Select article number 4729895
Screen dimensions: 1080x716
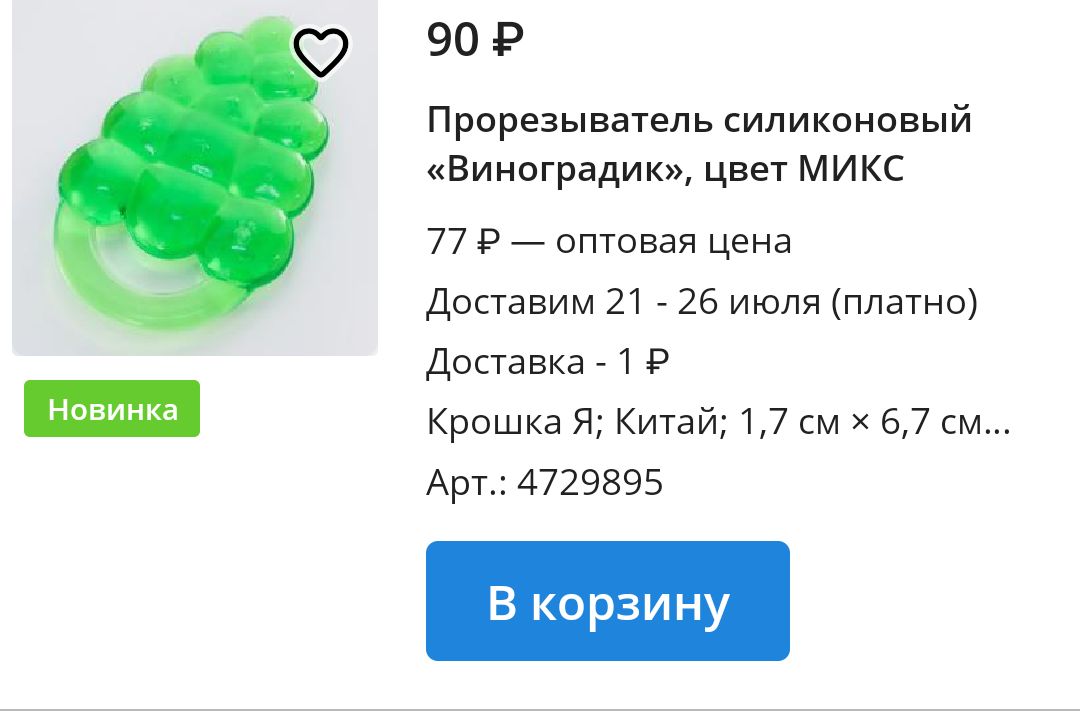(590, 482)
